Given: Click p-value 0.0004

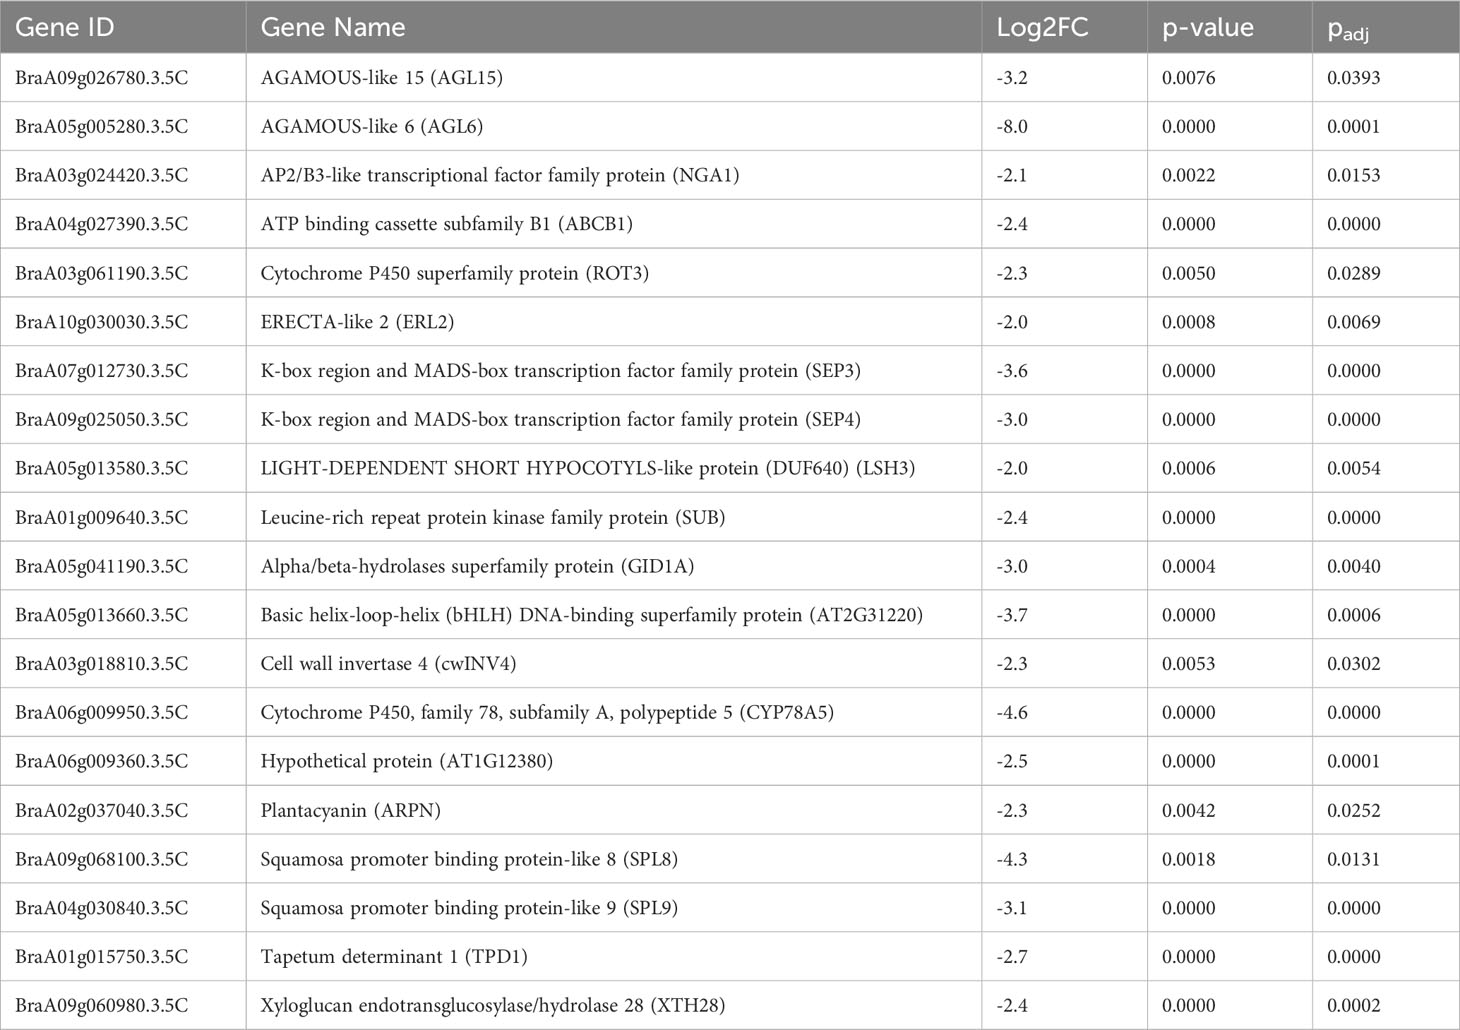Looking at the screenshot, I should pyautogui.click(x=1188, y=567).
